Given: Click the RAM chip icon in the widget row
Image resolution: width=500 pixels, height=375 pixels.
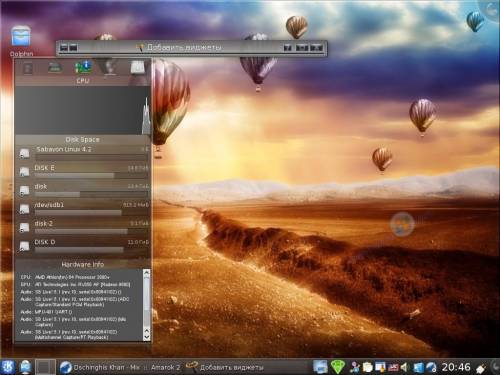Looking at the screenshot, I should point(55,68).
